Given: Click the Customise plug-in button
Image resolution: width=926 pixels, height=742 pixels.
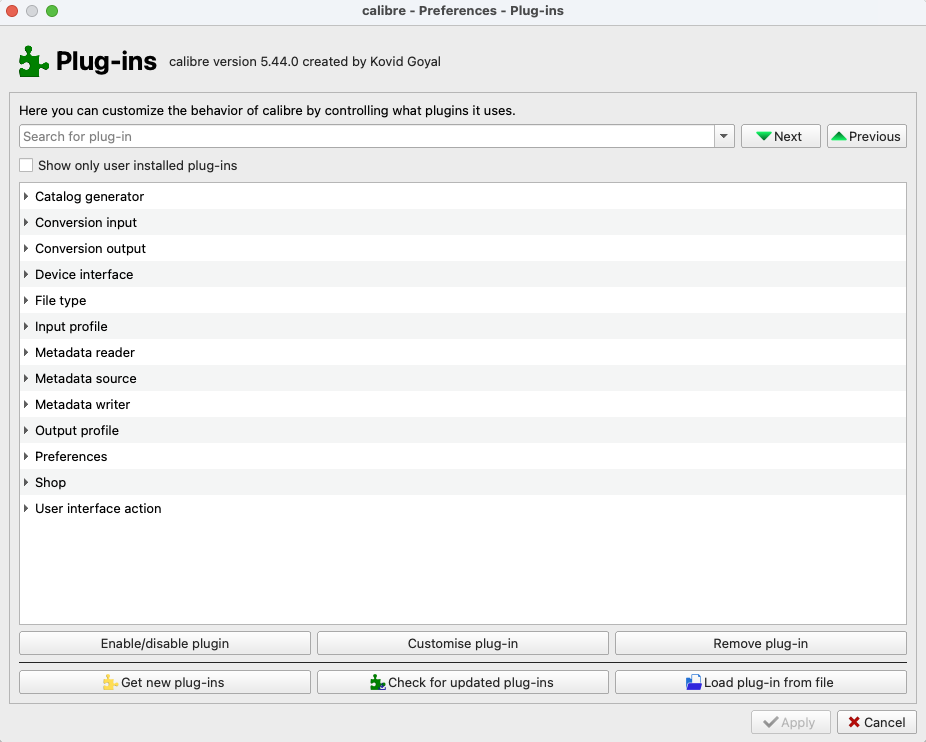Looking at the screenshot, I should 462,644.
